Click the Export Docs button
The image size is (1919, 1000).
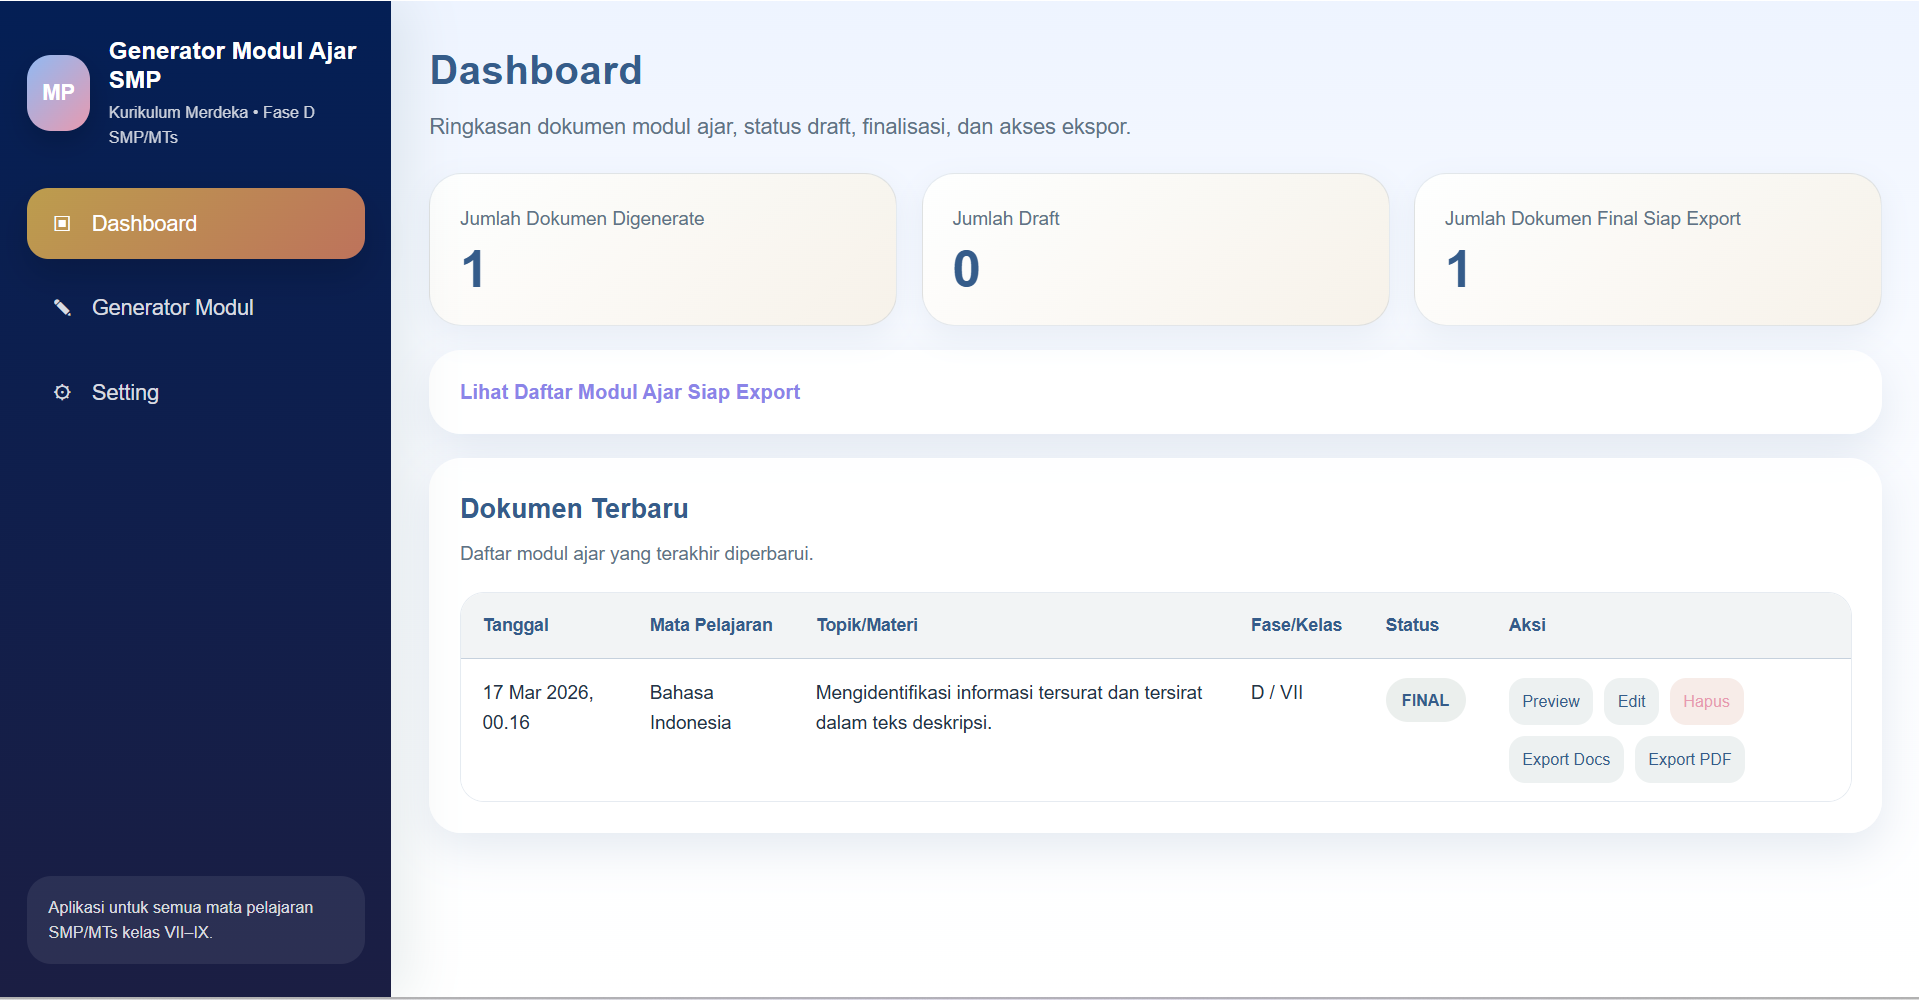point(1566,759)
